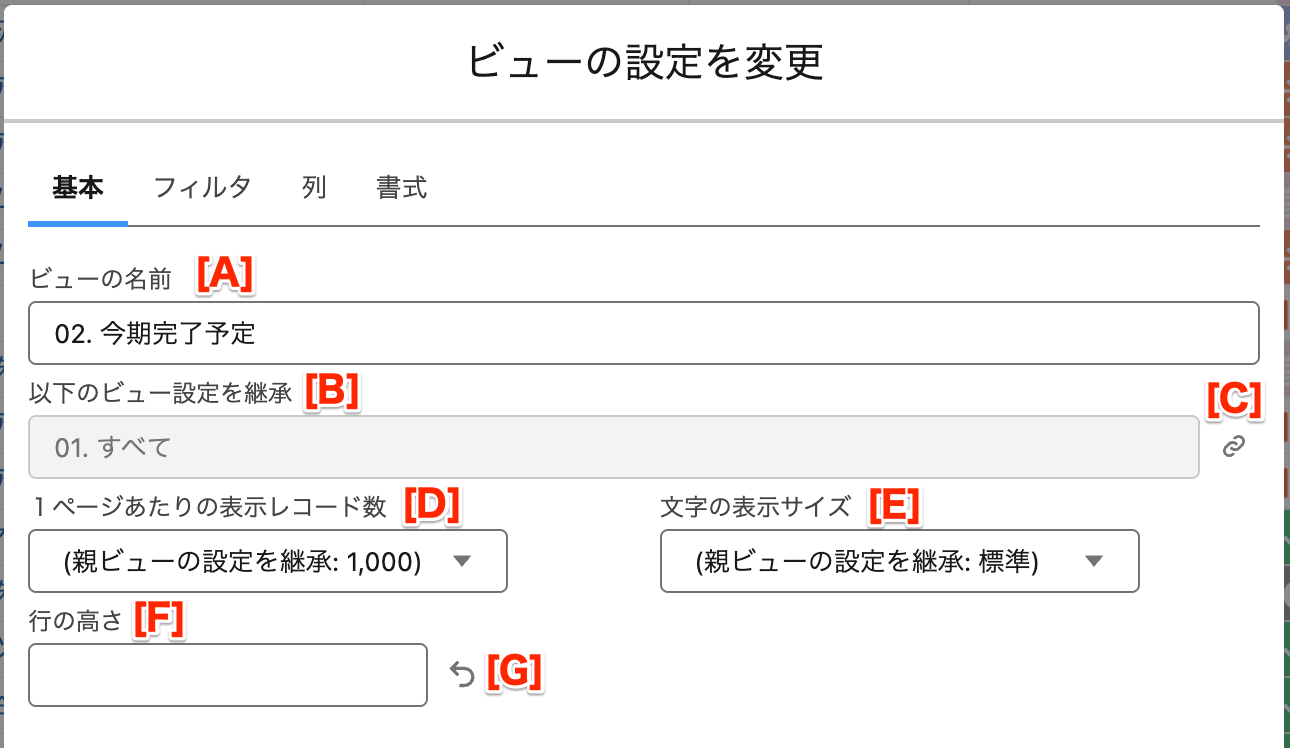The height and width of the screenshot is (748, 1290).
Task: Click the ビューの名前 label
Action: pos(101,279)
